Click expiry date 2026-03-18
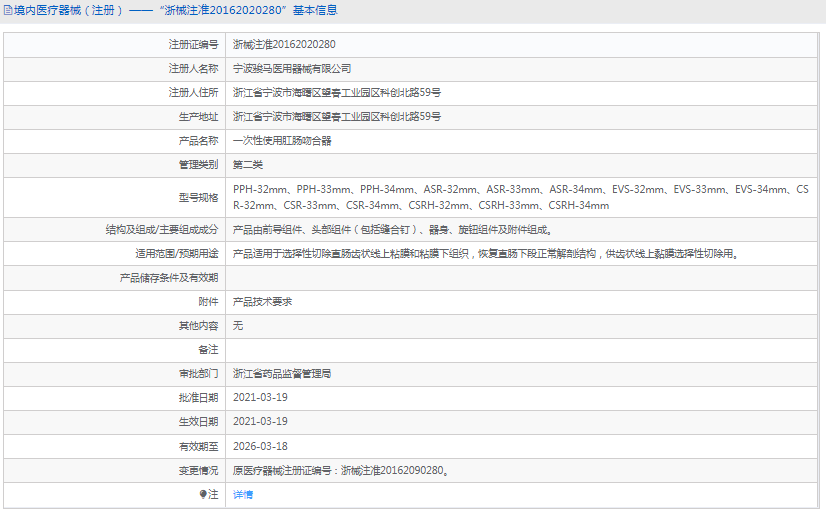Screen dimensions: 826x513 tap(260, 447)
